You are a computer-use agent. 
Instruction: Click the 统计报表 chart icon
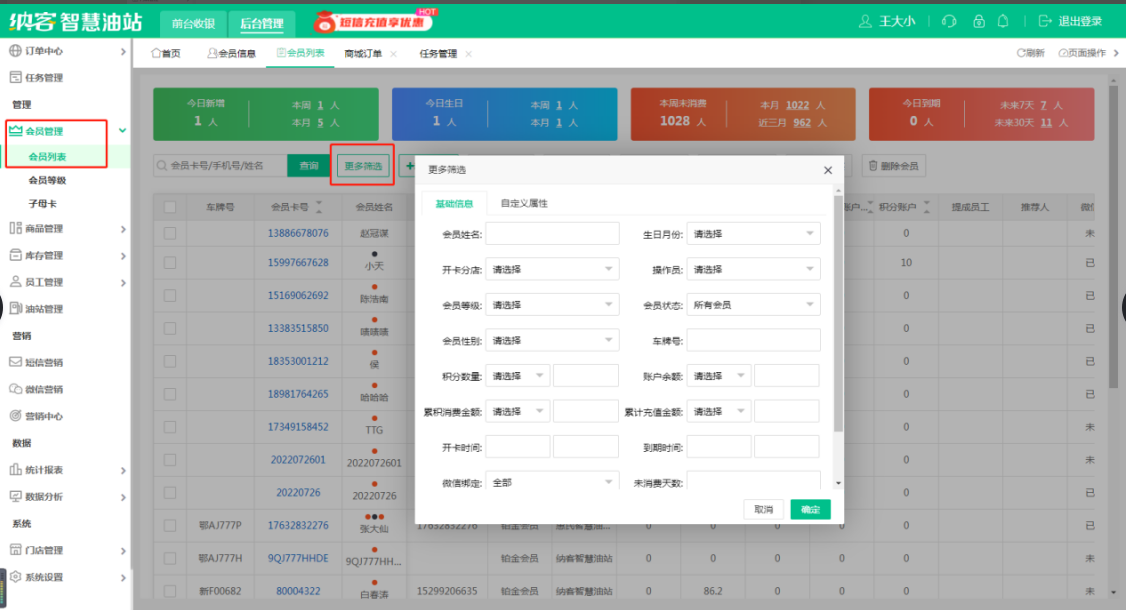[x=15, y=469]
